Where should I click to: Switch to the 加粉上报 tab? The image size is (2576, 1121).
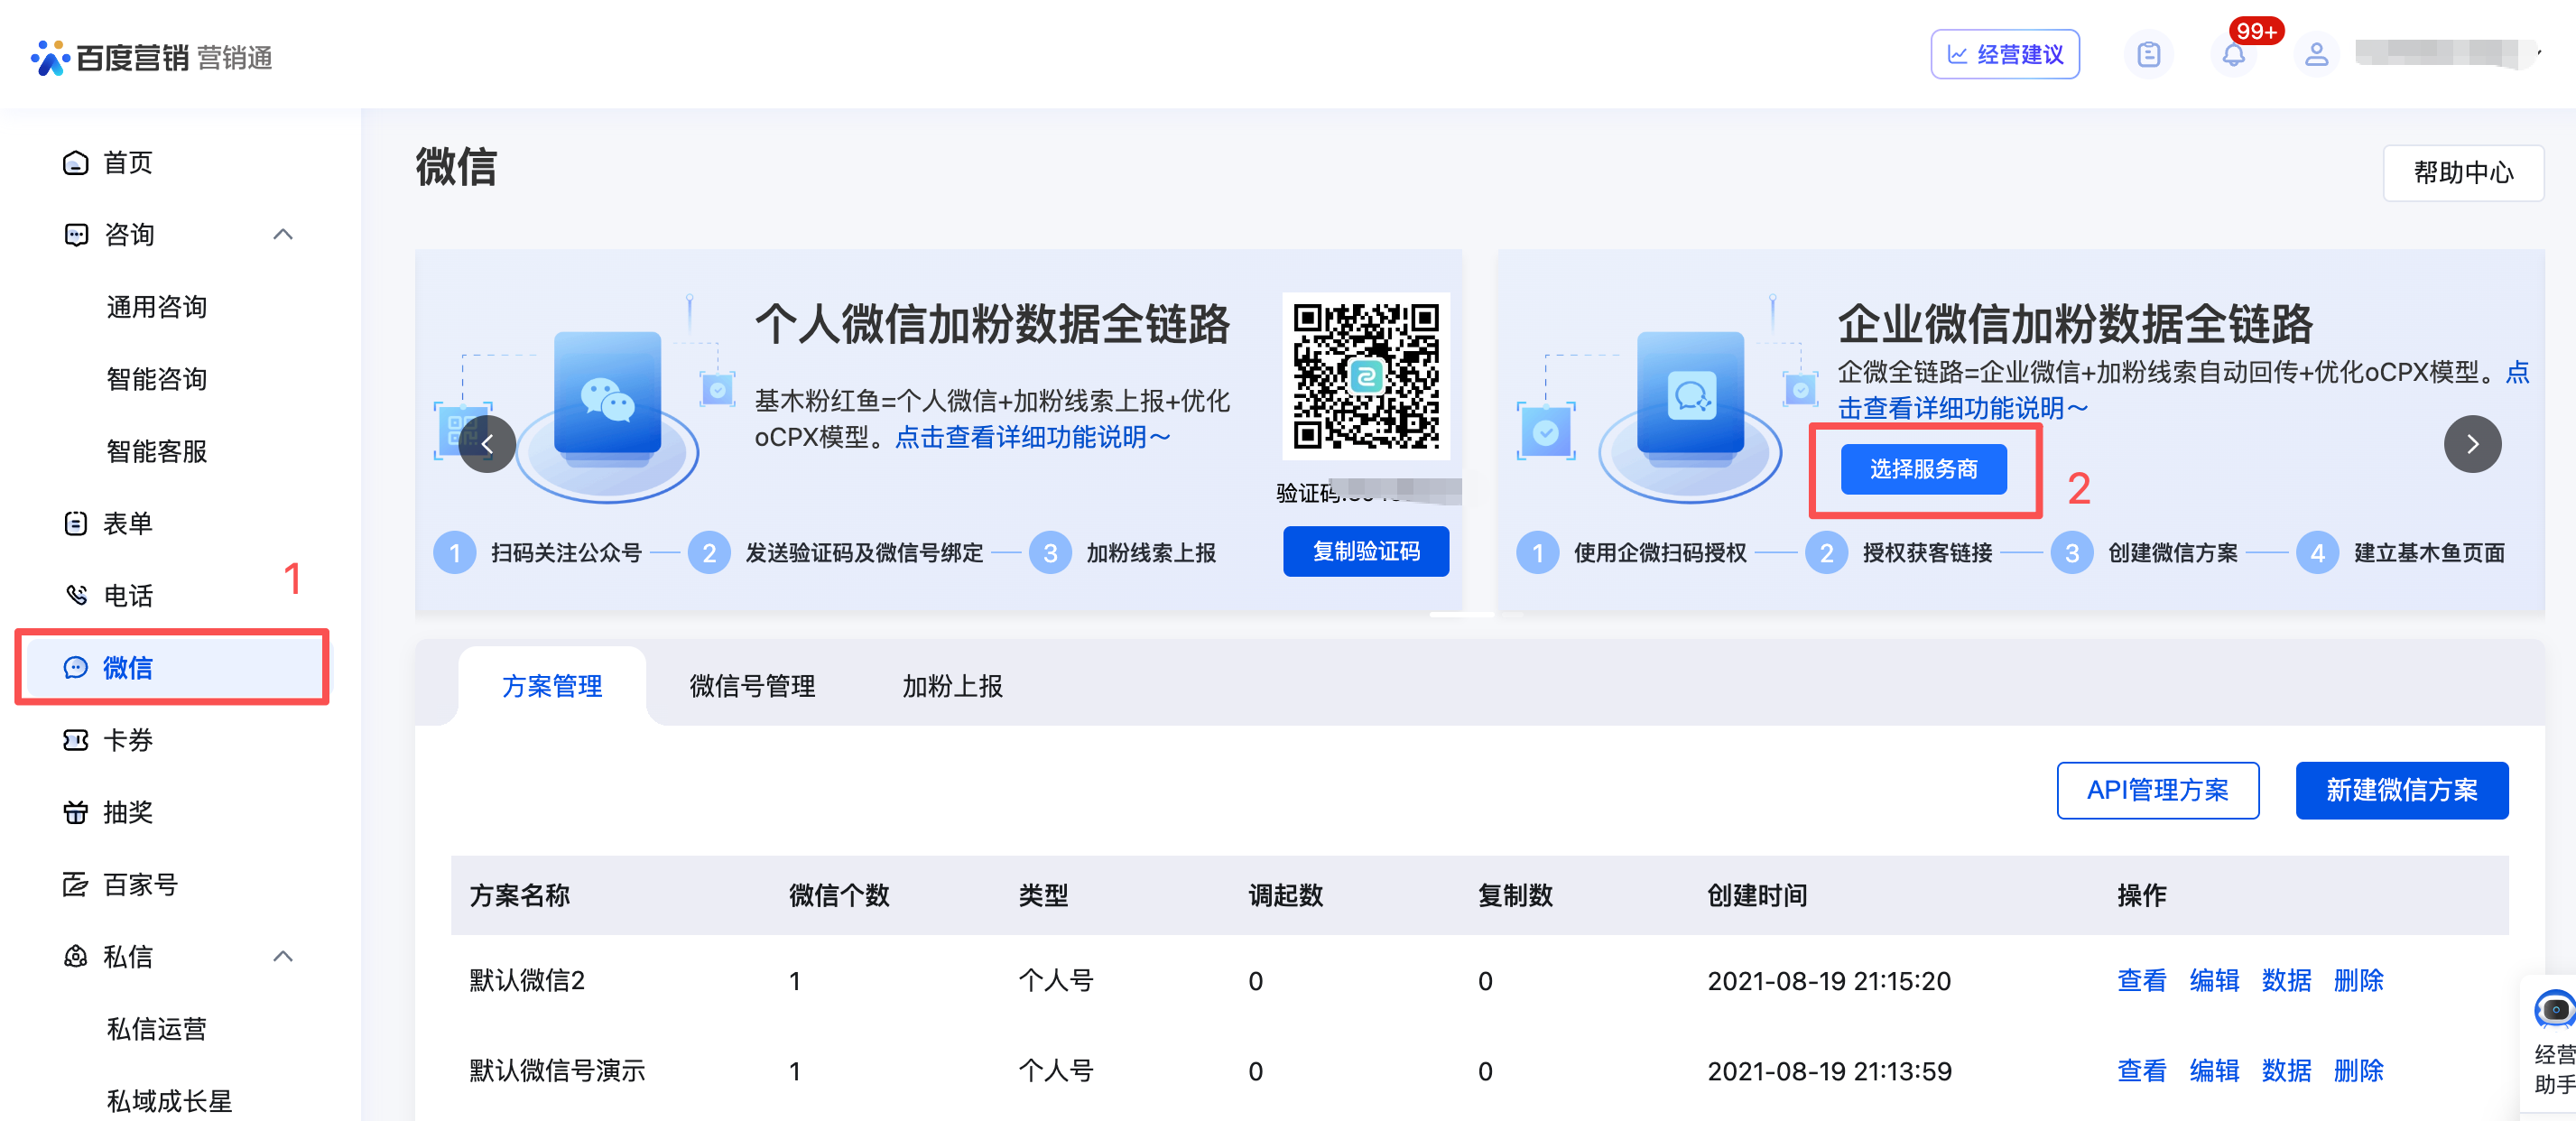coord(952,686)
